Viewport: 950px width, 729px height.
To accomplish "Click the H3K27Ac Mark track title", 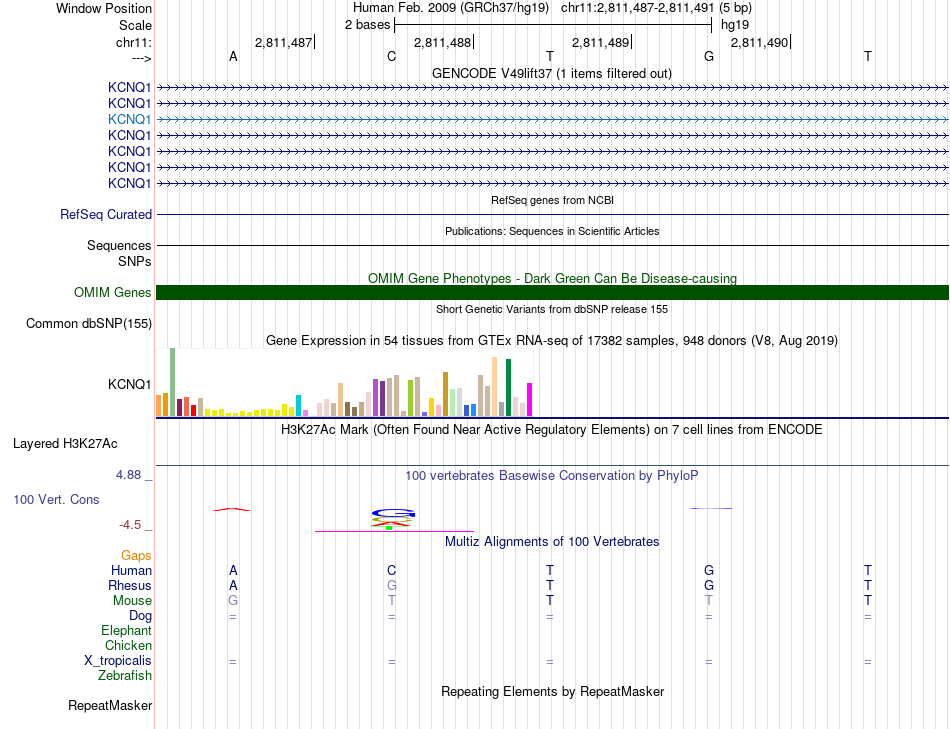I will [x=552, y=430].
